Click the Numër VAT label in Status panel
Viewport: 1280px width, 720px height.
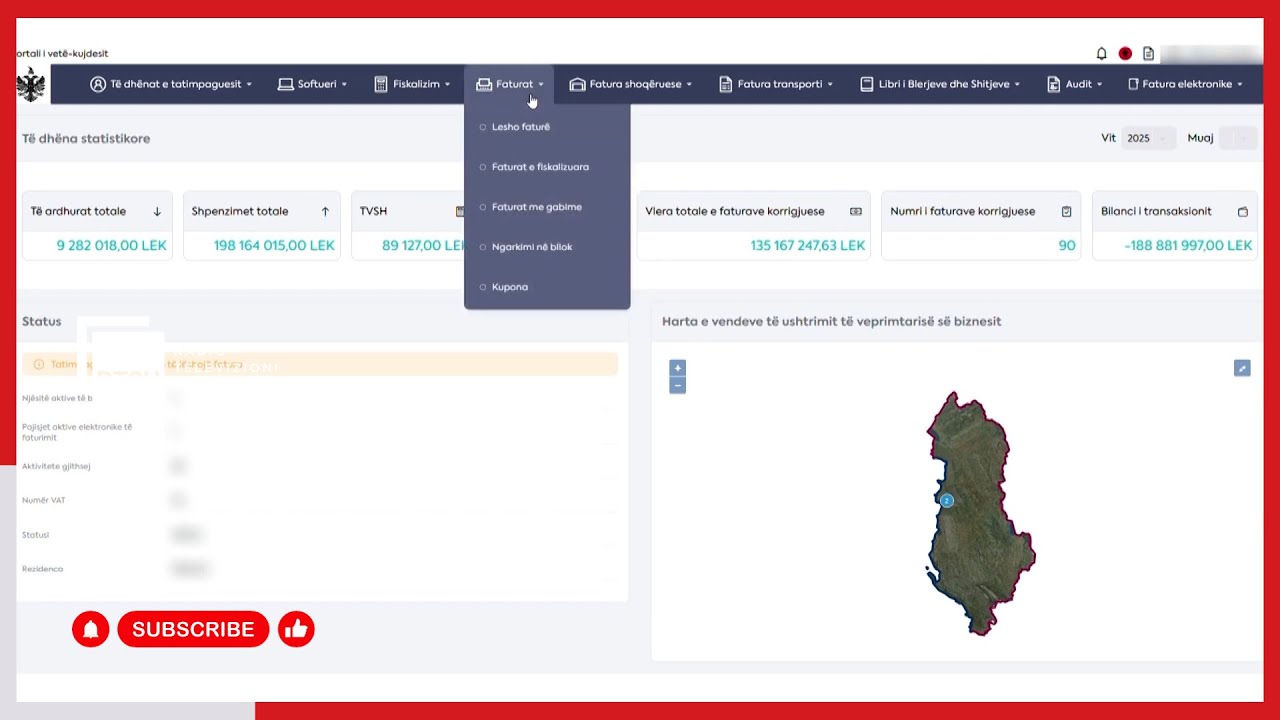point(44,500)
